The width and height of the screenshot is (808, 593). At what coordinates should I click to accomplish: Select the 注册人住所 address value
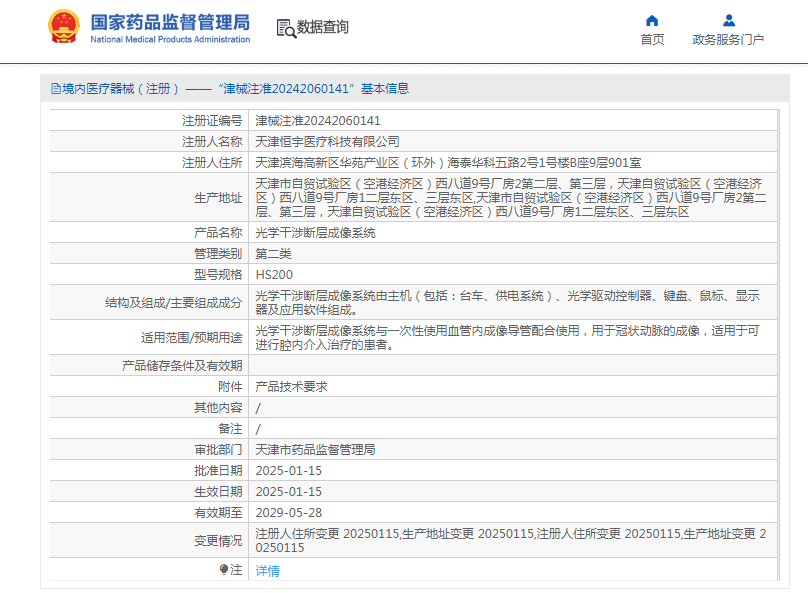[448, 163]
